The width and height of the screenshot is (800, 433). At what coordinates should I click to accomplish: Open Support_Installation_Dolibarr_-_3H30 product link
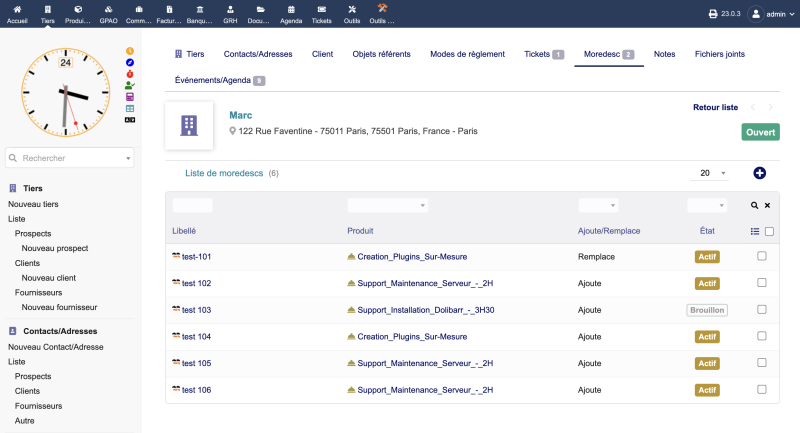pyautogui.click(x=426, y=310)
